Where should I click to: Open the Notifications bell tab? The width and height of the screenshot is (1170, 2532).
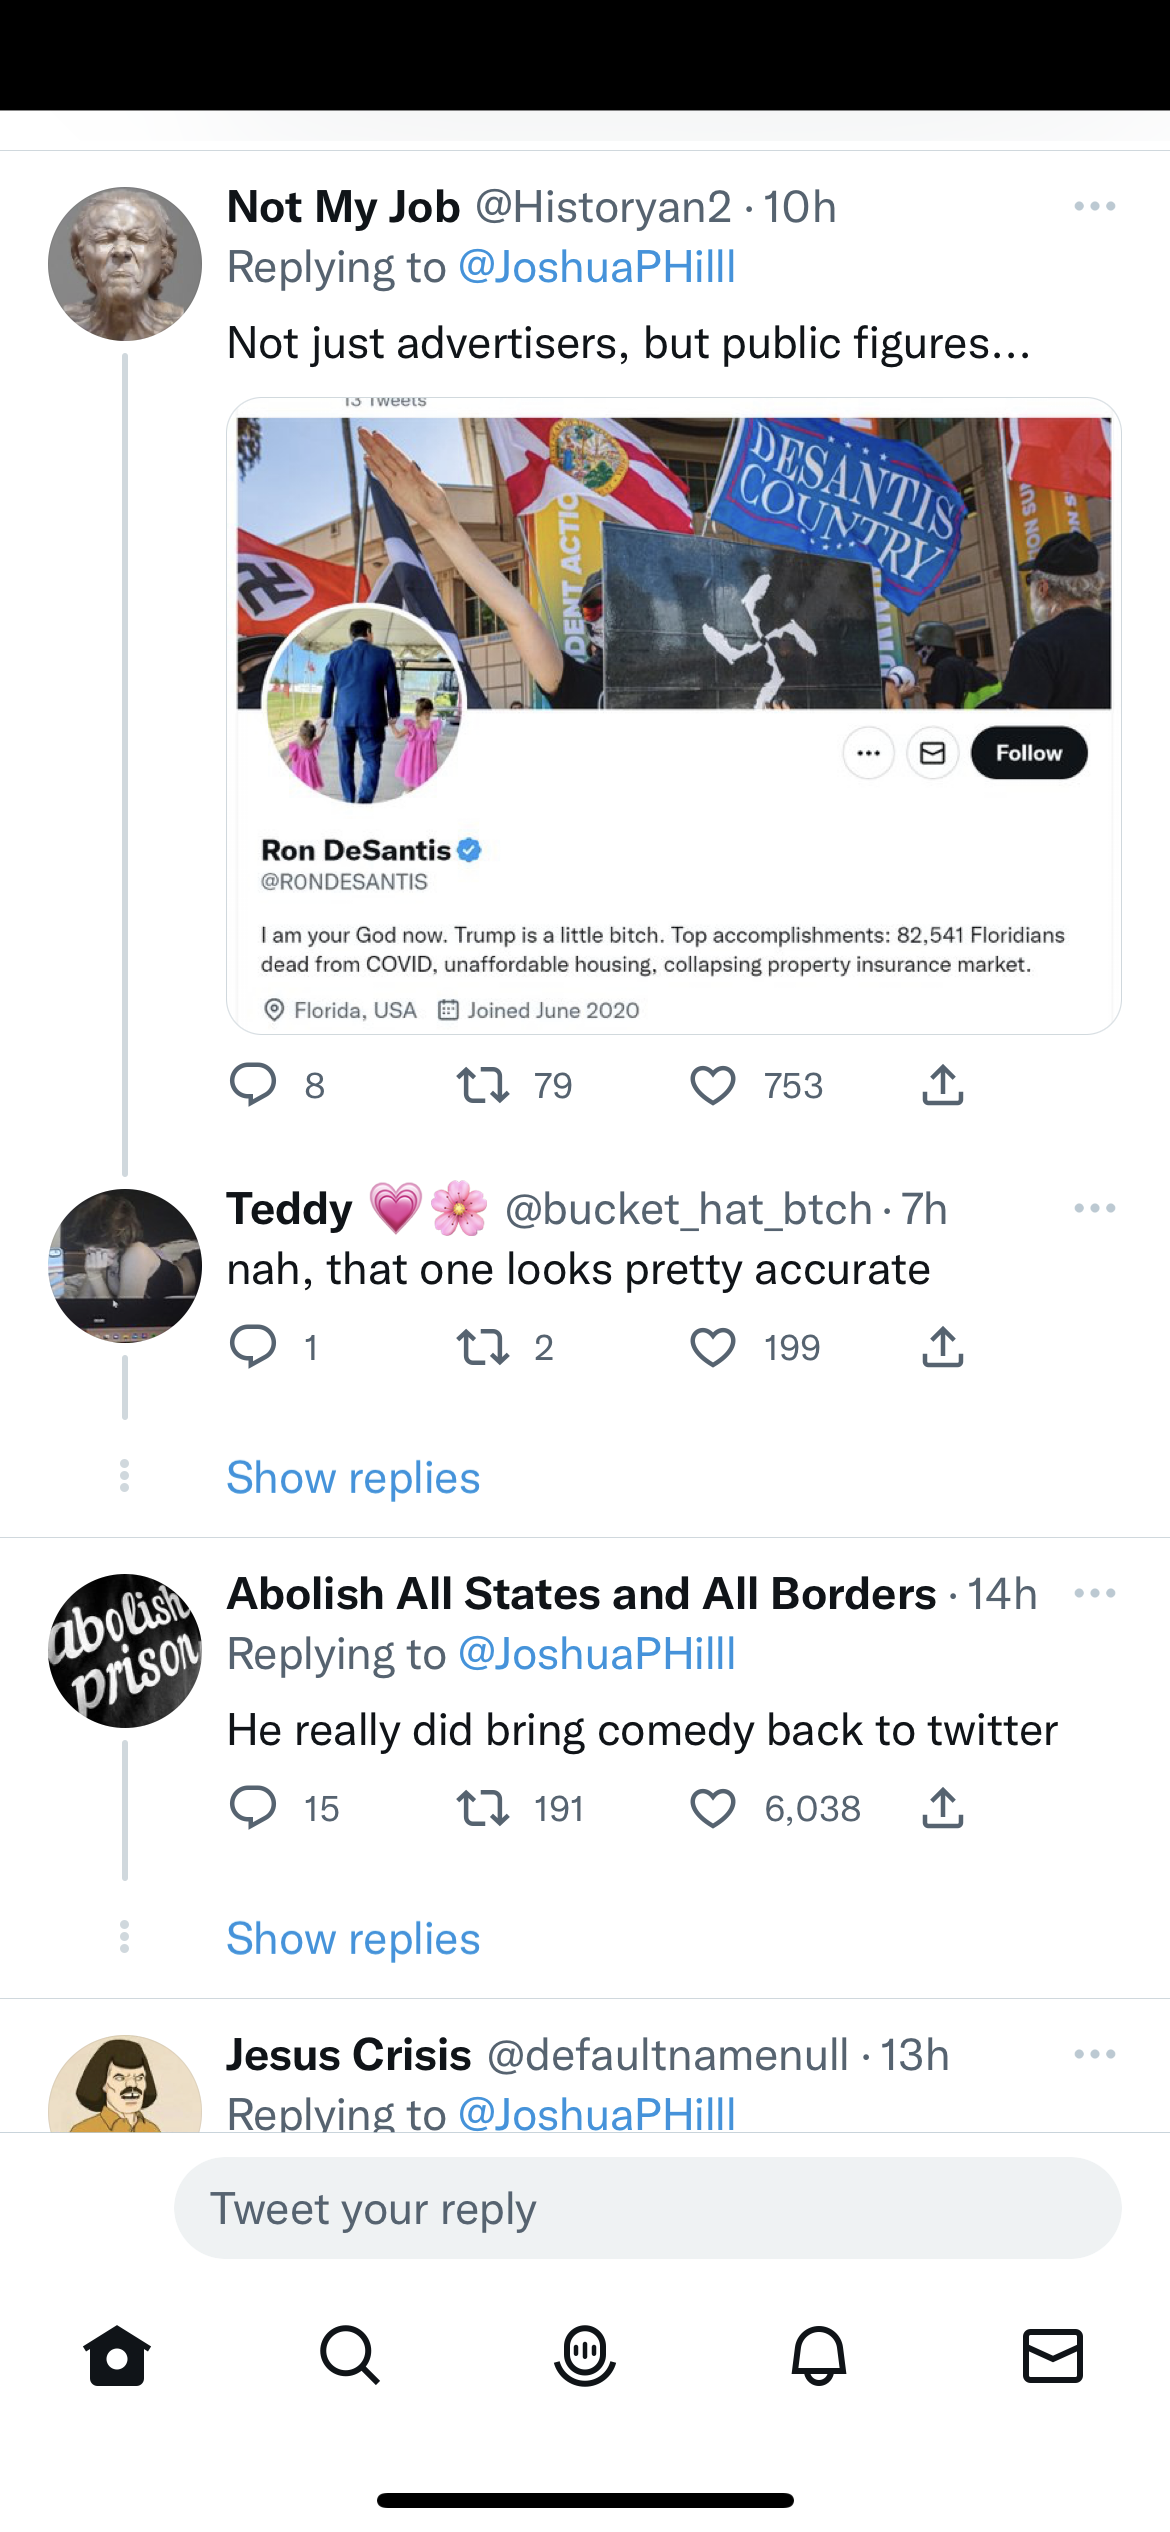point(819,2356)
